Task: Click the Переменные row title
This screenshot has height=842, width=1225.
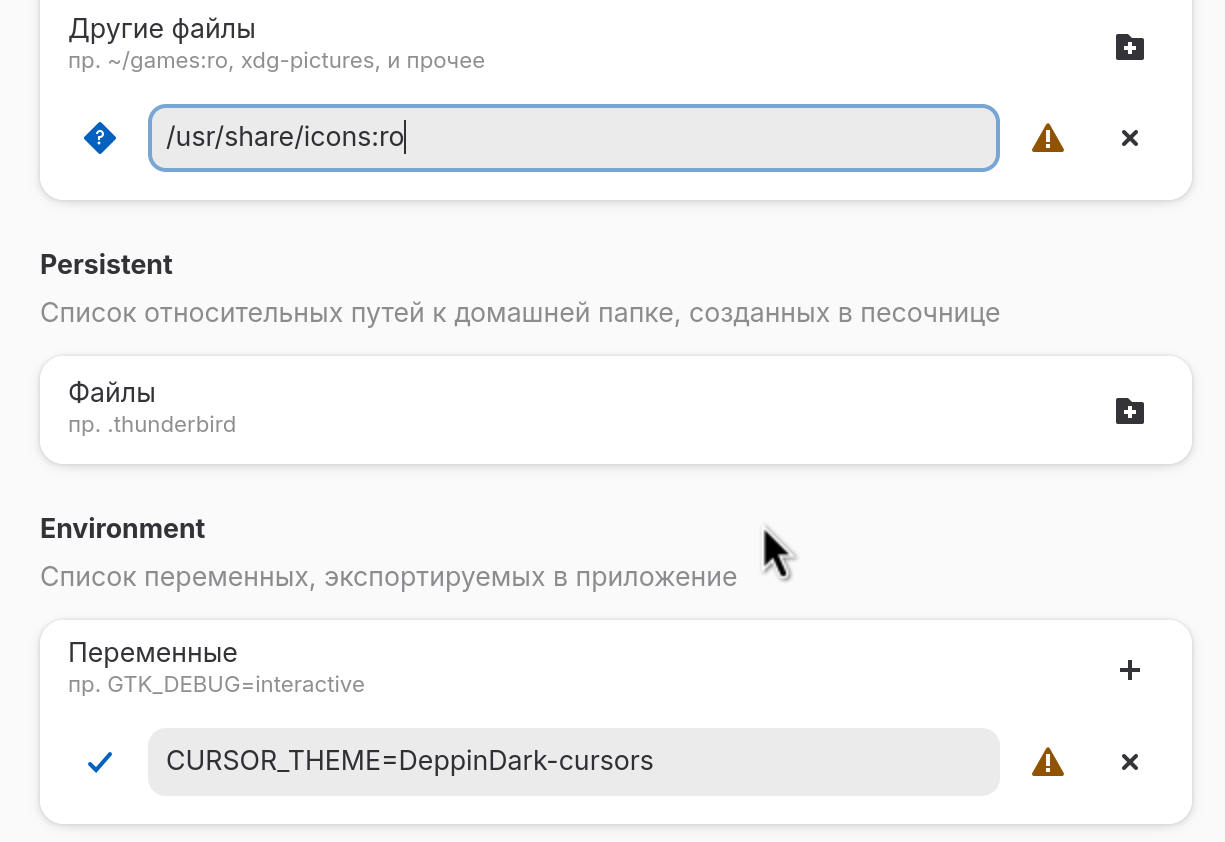Action: pos(153,653)
